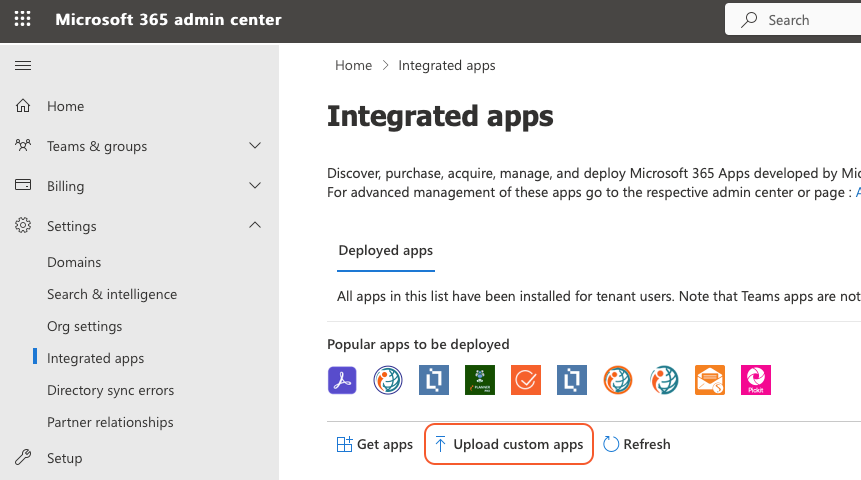Collapse the Settings section chevron
The image size is (861, 480).
(255, 226)
